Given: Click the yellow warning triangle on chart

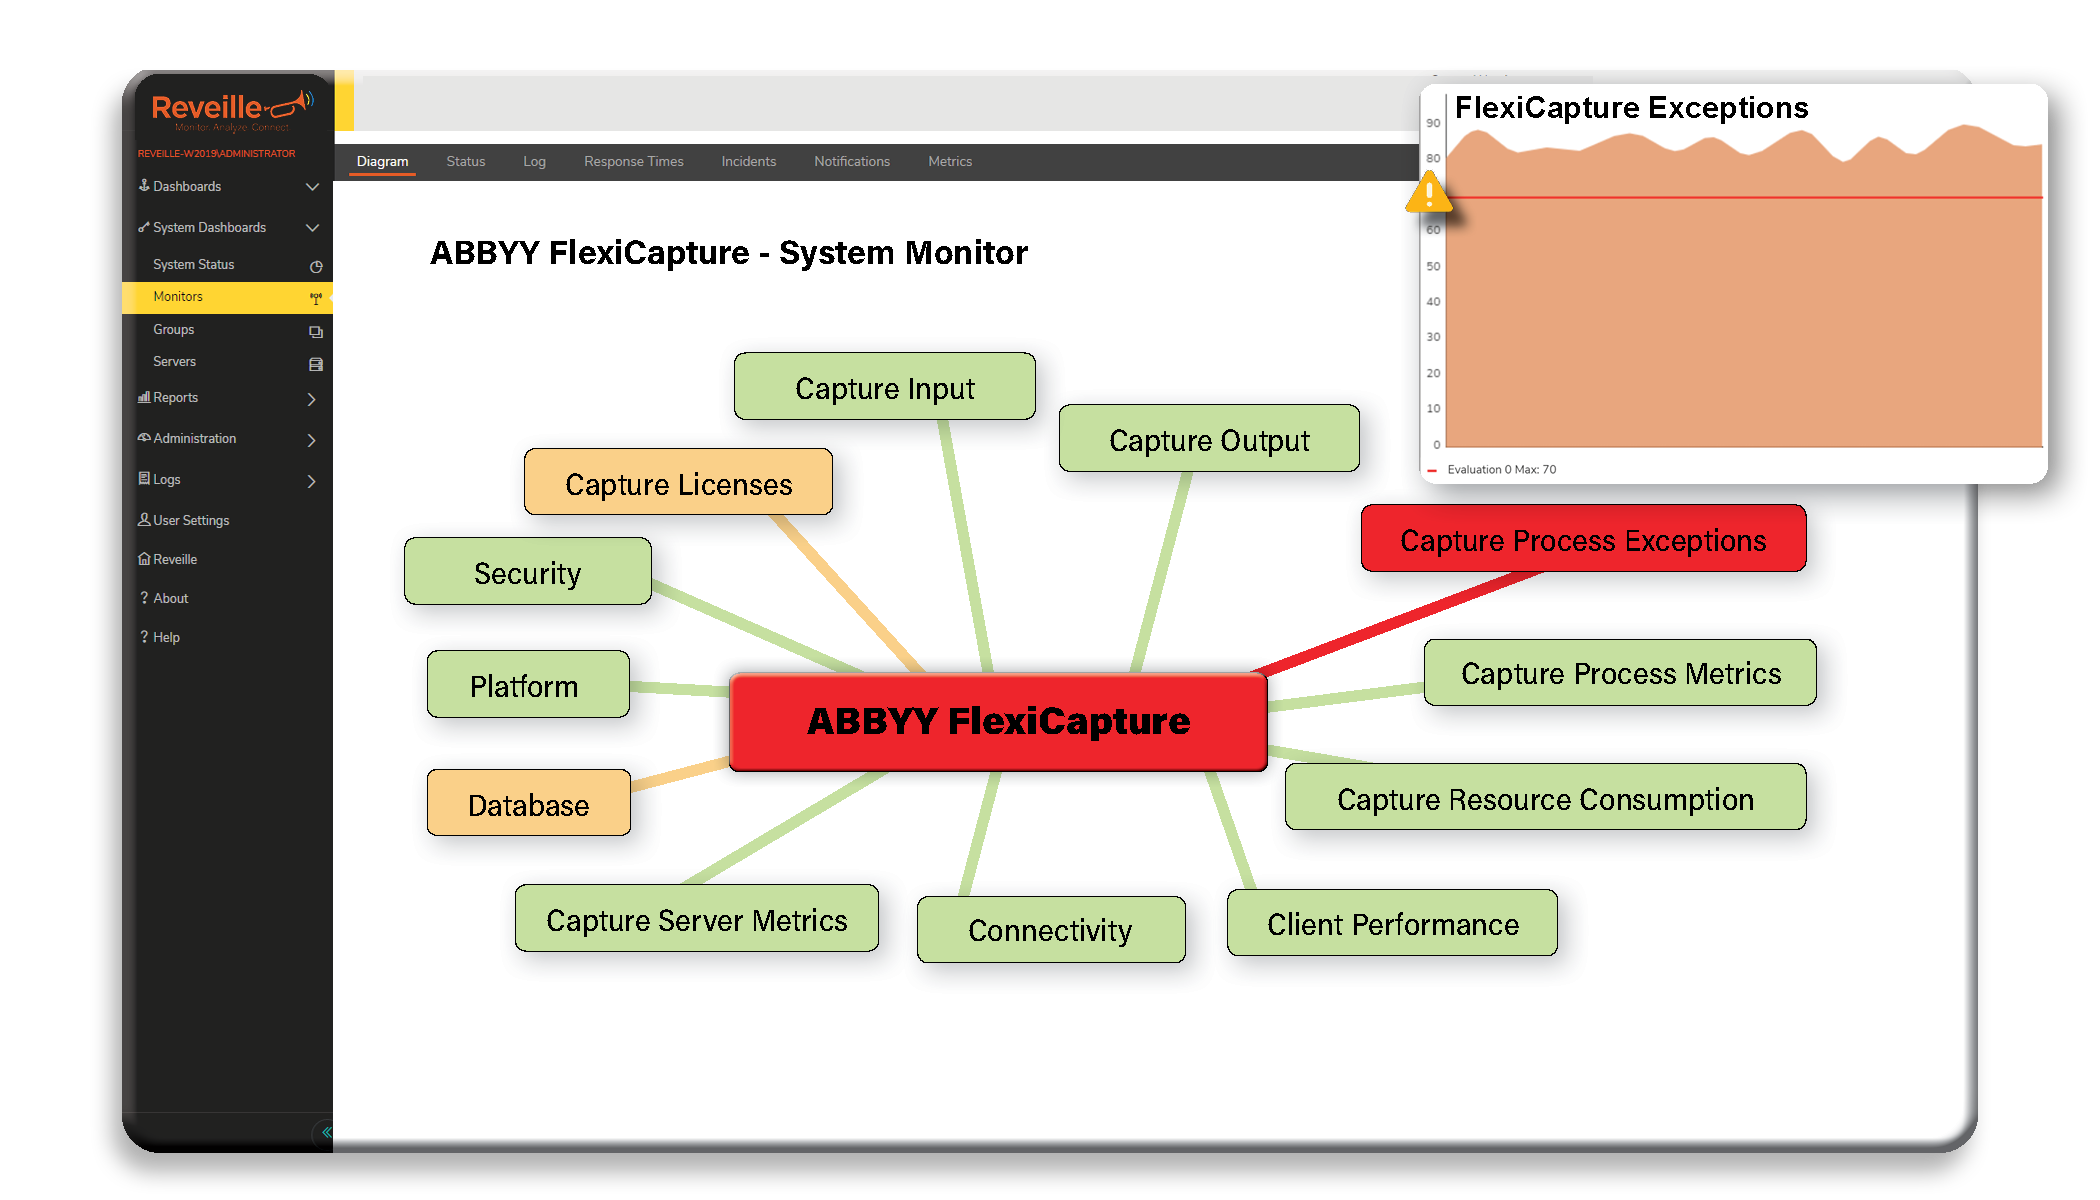Looking at the screenshot, I should click(x=1429, y=192).
